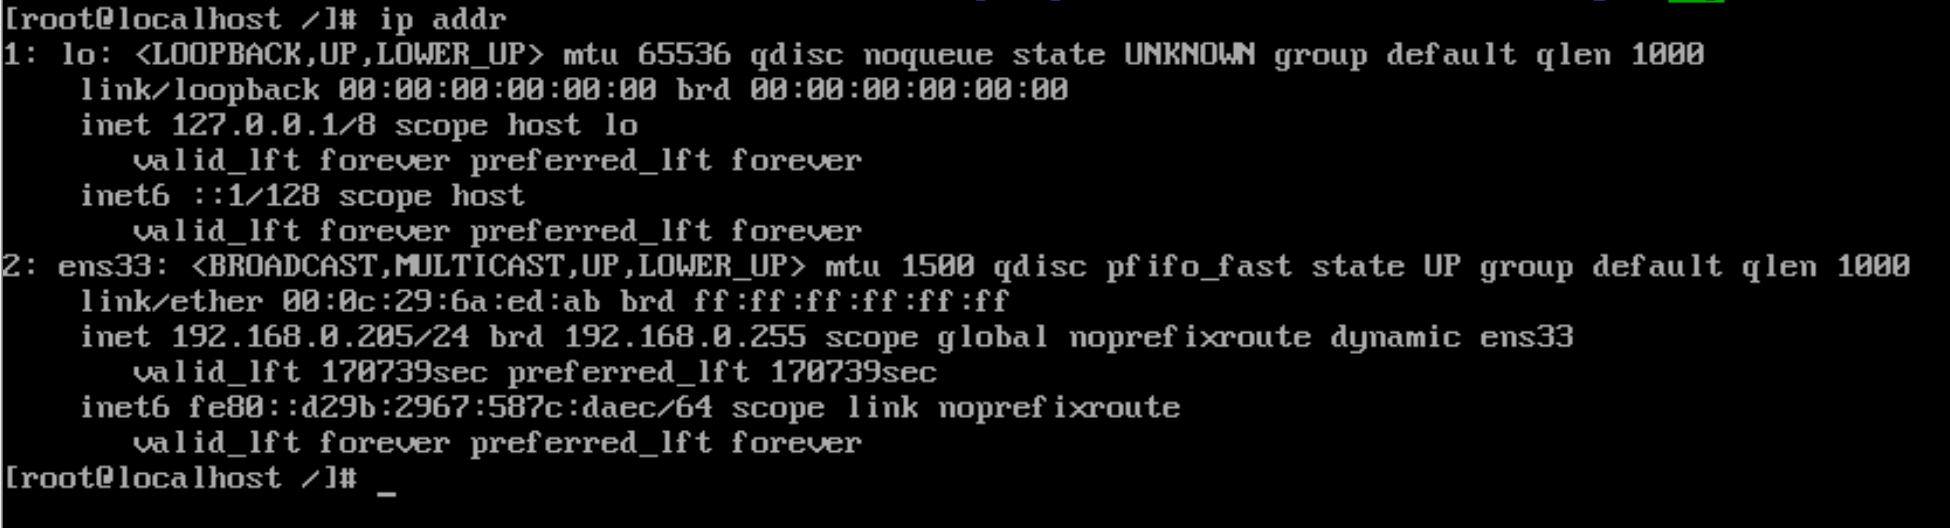This screenshot has height=528, width=1950.
Task: Click the green bar at the top edge
Action: 1696,2
